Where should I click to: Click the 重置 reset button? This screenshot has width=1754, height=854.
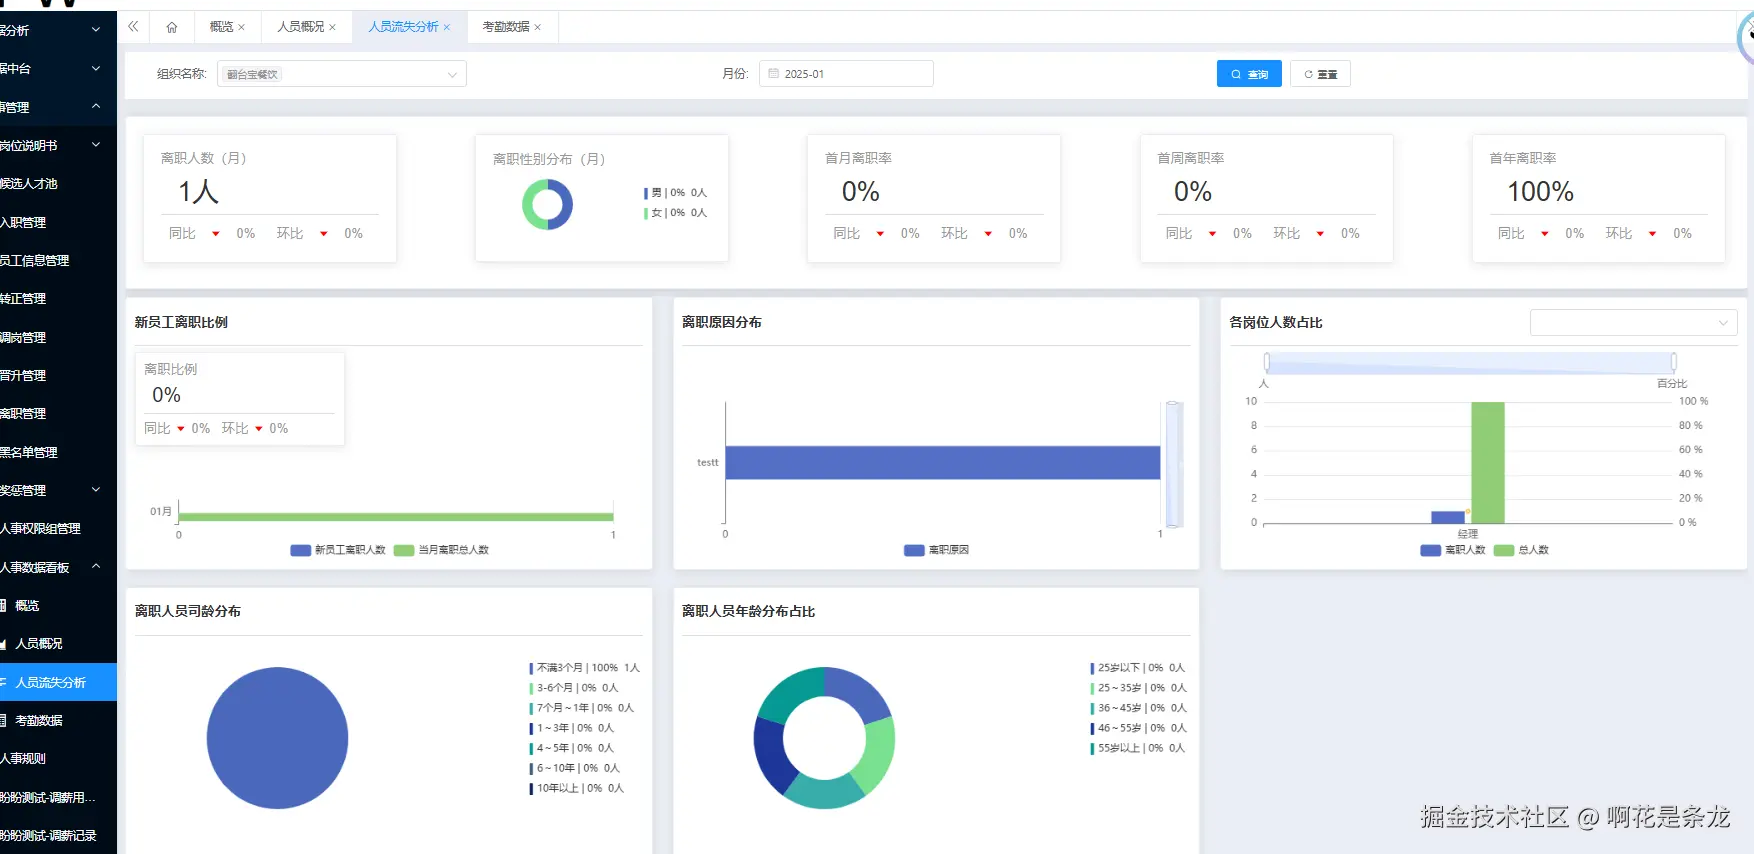(1320, 74)
